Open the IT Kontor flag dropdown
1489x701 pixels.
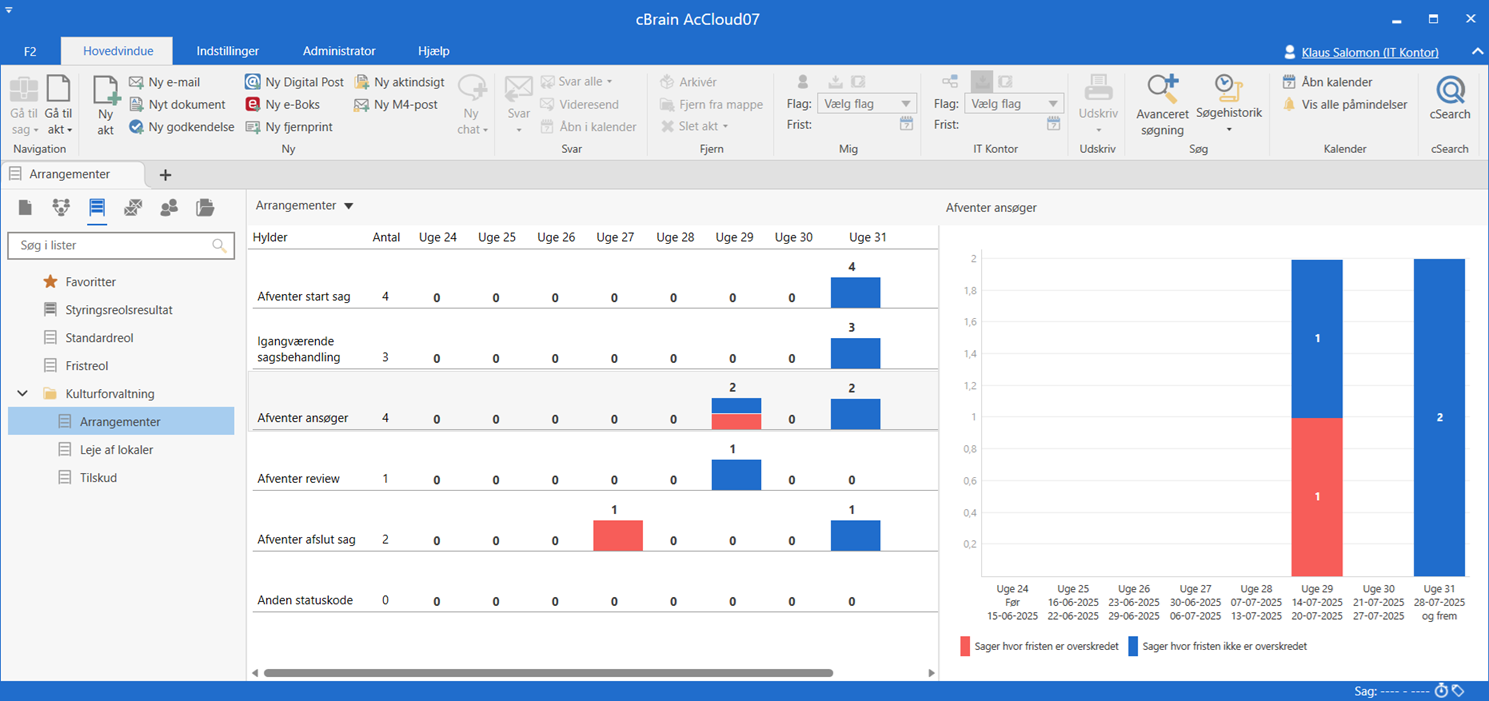(x=1012, y=103)
